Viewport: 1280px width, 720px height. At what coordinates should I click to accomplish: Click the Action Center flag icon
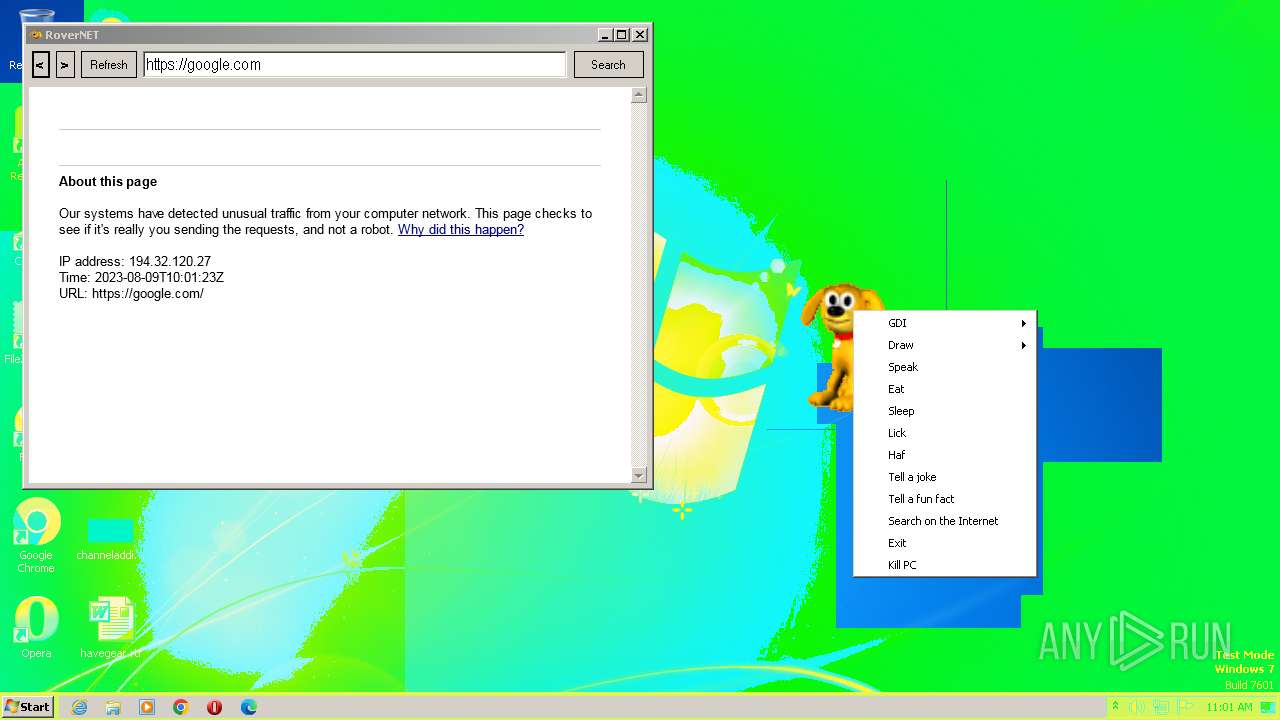(1185, 707)
